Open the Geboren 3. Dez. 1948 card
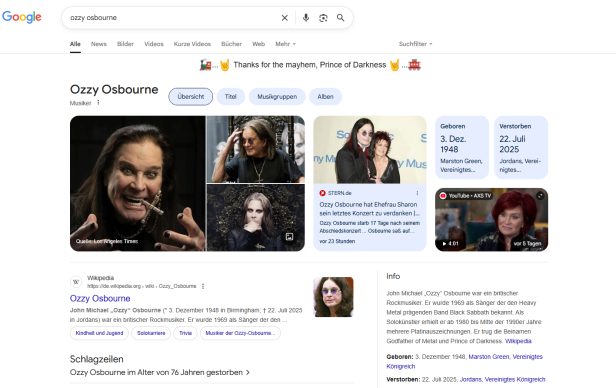 462,147
